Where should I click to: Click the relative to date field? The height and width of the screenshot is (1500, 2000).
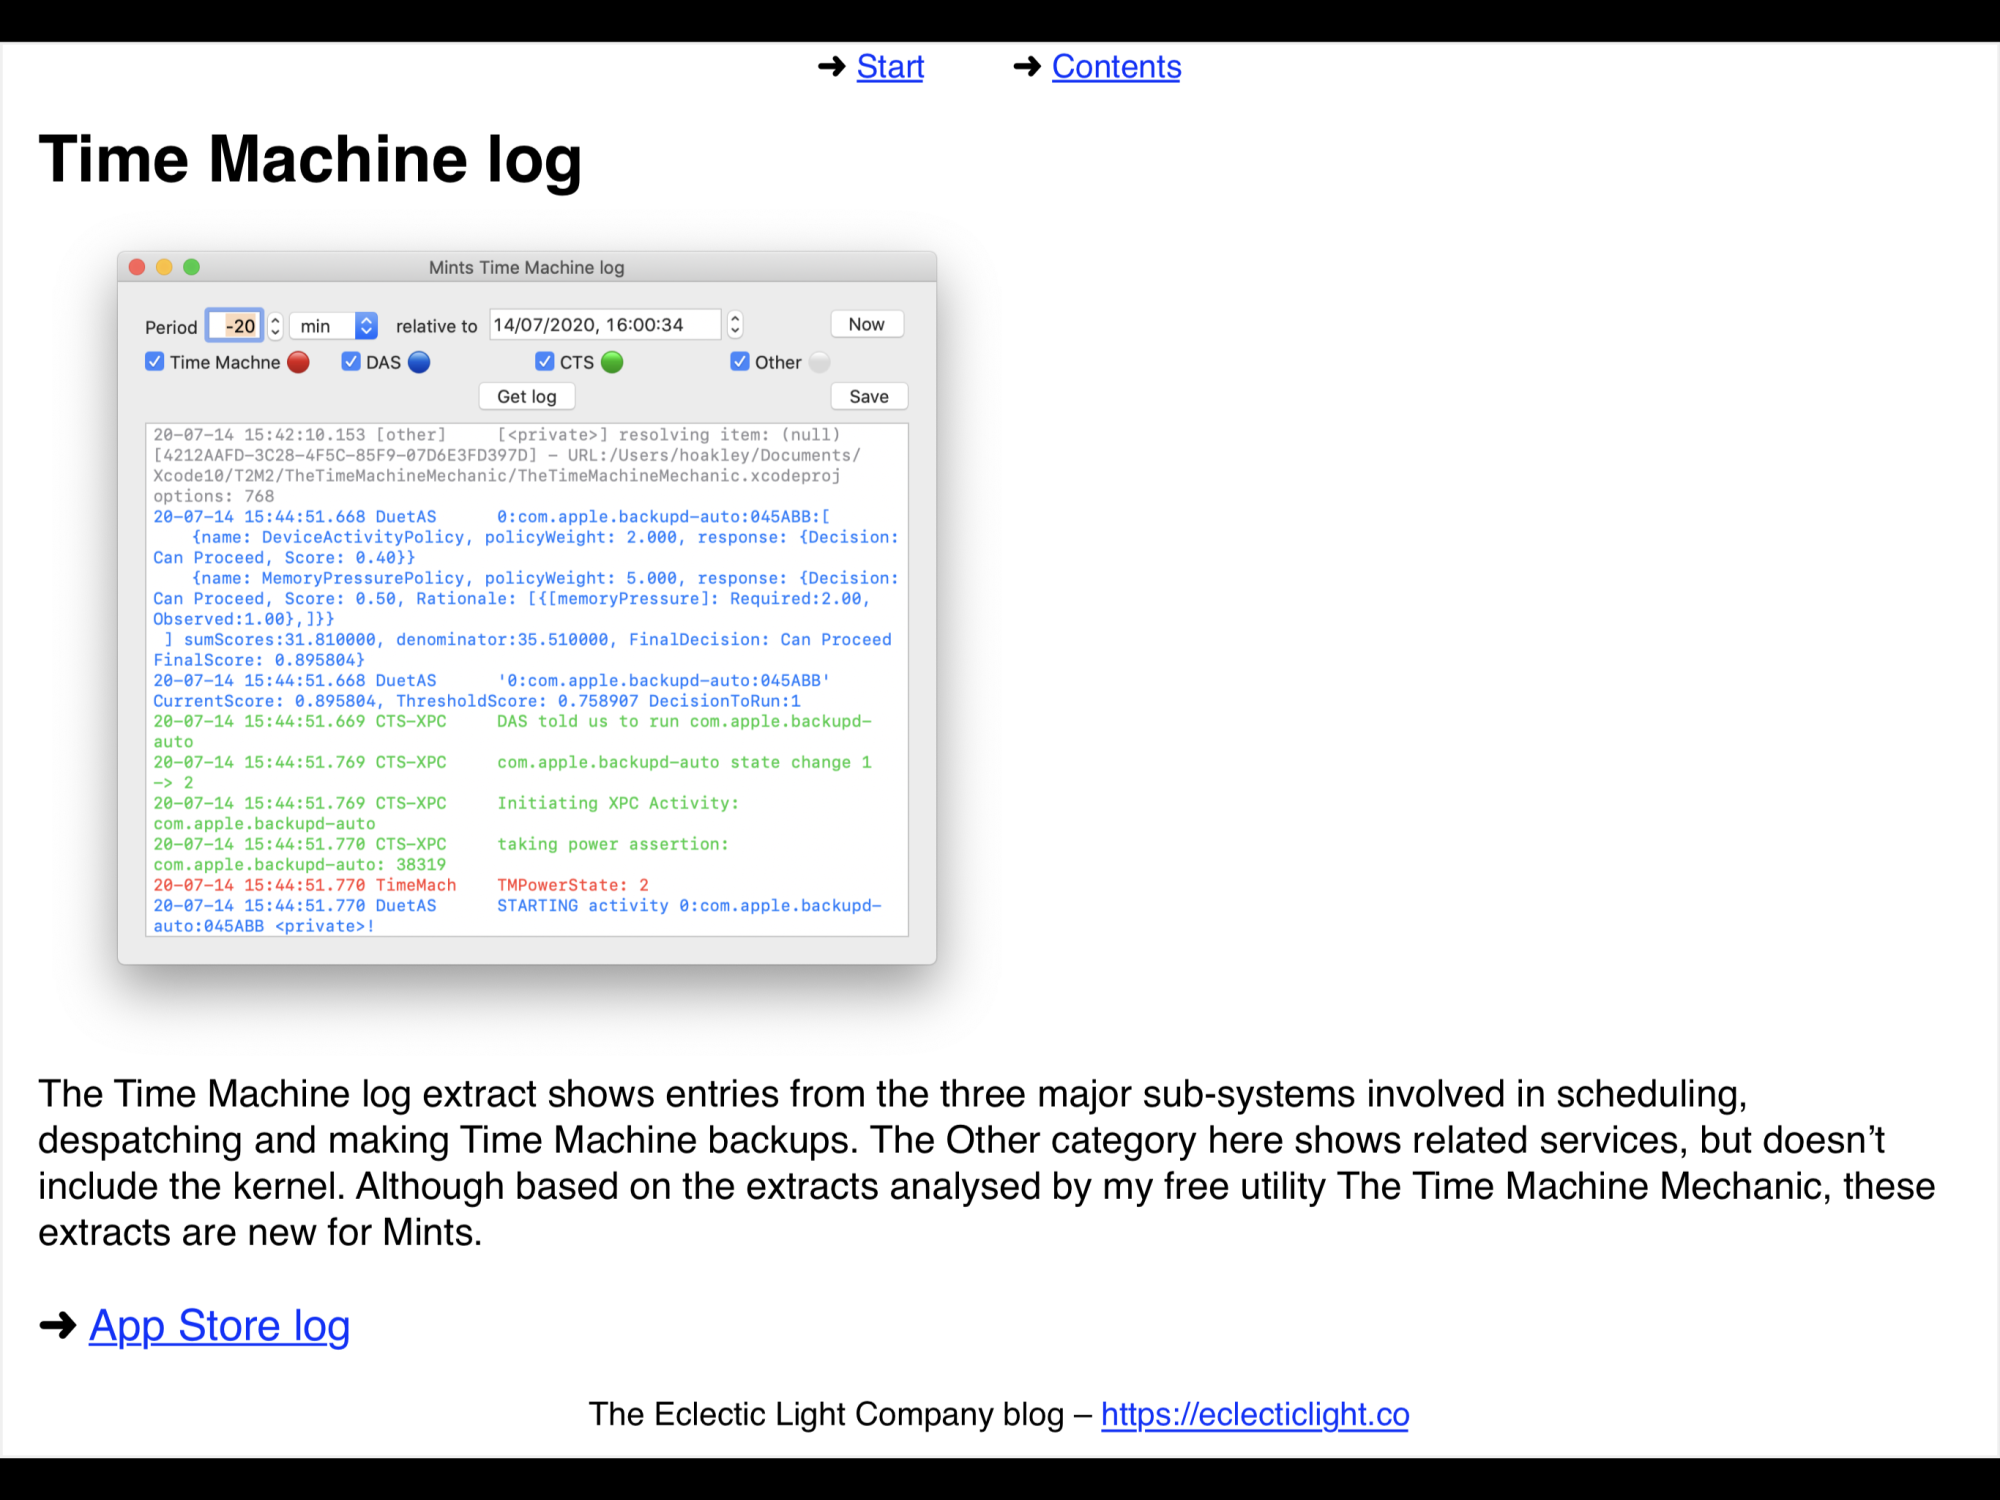point(604,325)
